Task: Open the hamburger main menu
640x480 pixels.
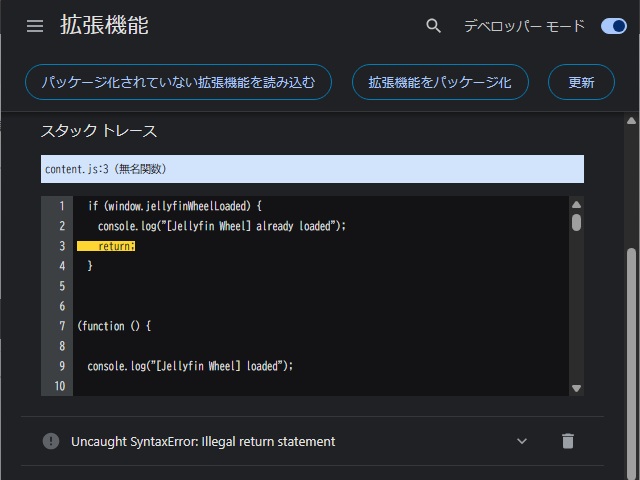Action: [x=35, y=26]
